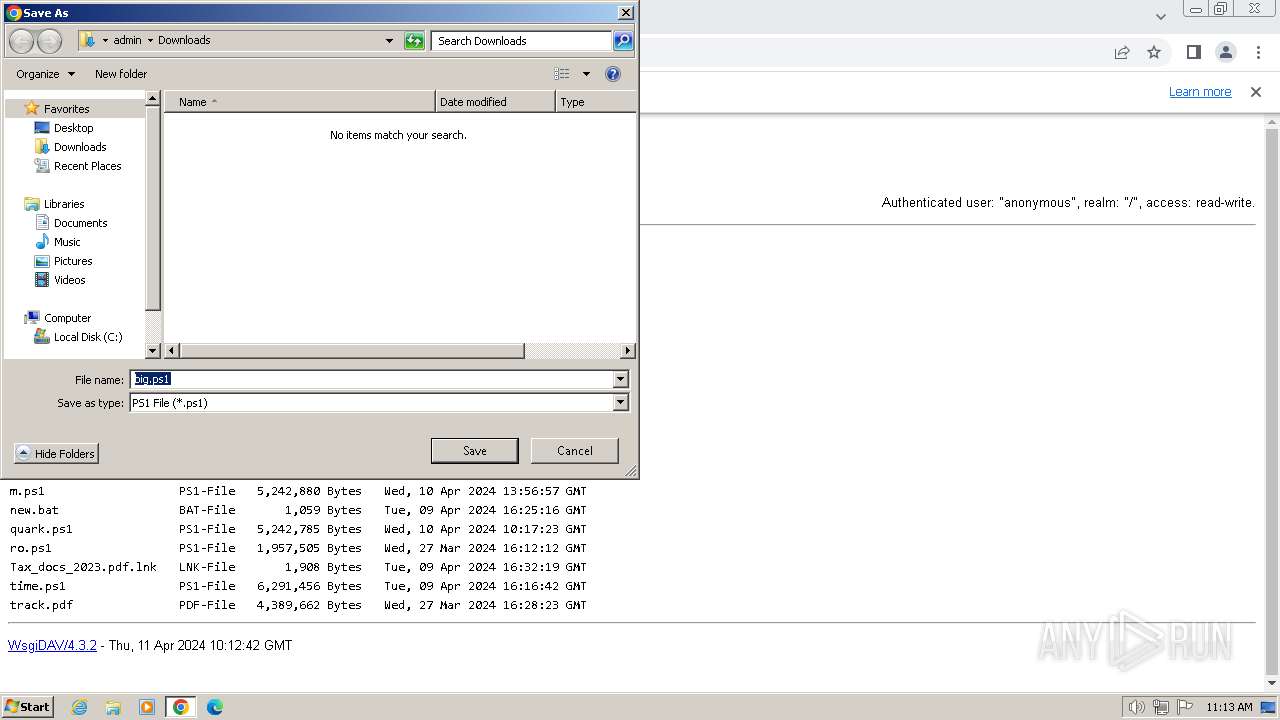Select Recent Places in the navigation pane
This screenshot has width=1280, height=720.
click(x=87, y=166)
